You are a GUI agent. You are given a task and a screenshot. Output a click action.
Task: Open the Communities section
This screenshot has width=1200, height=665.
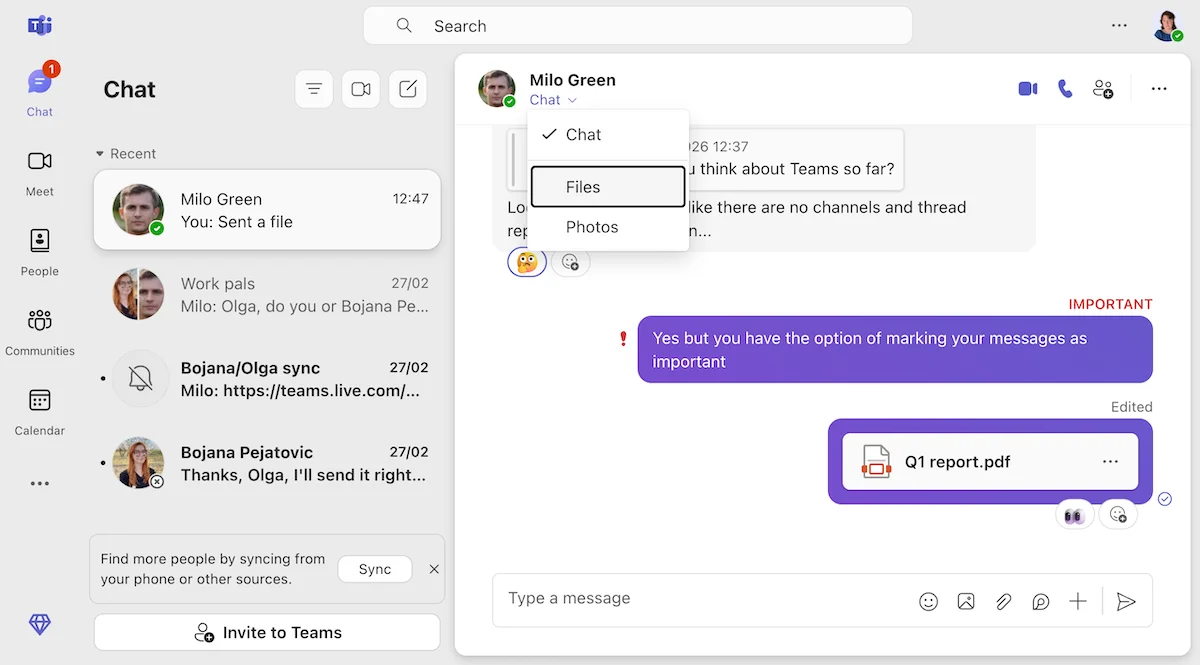40,330
